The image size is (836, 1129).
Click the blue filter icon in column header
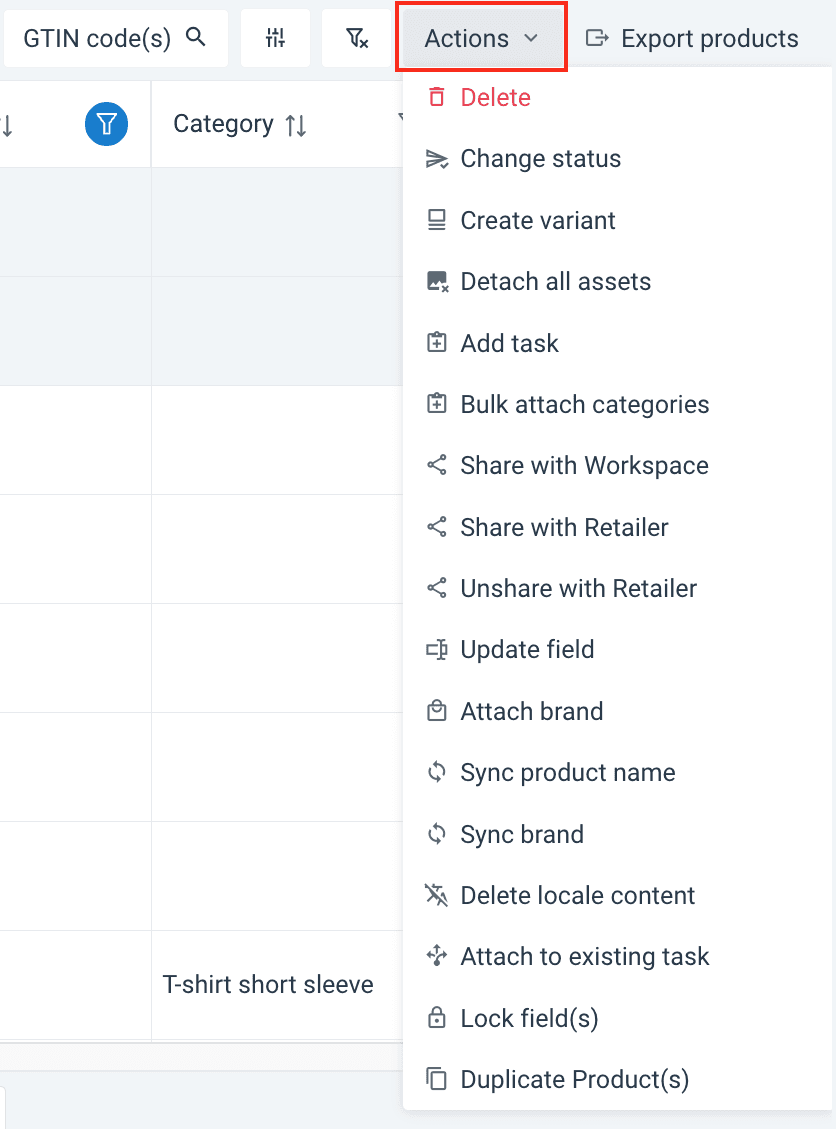[106, 125]
